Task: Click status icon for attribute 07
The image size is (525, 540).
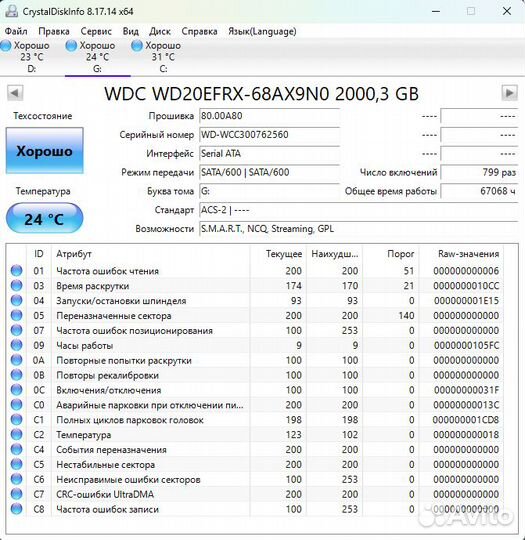Action: 16,330
